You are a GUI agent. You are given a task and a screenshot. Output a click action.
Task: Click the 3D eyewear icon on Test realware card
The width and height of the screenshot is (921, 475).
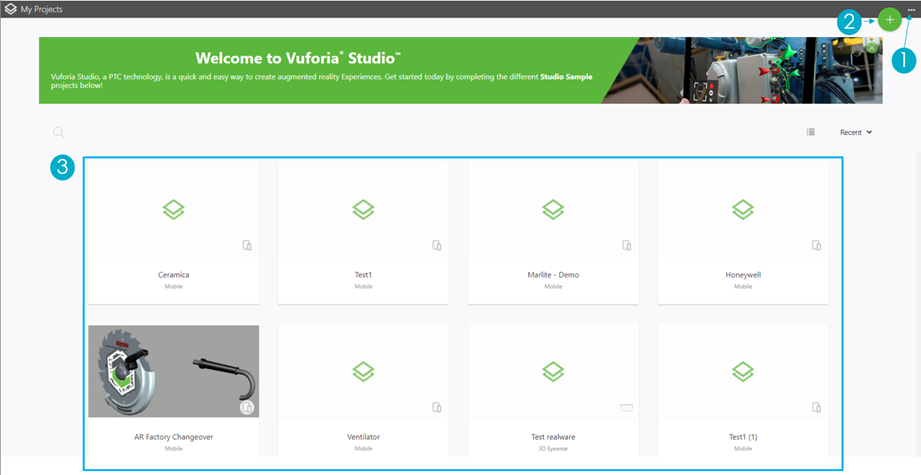pos(626,407)
